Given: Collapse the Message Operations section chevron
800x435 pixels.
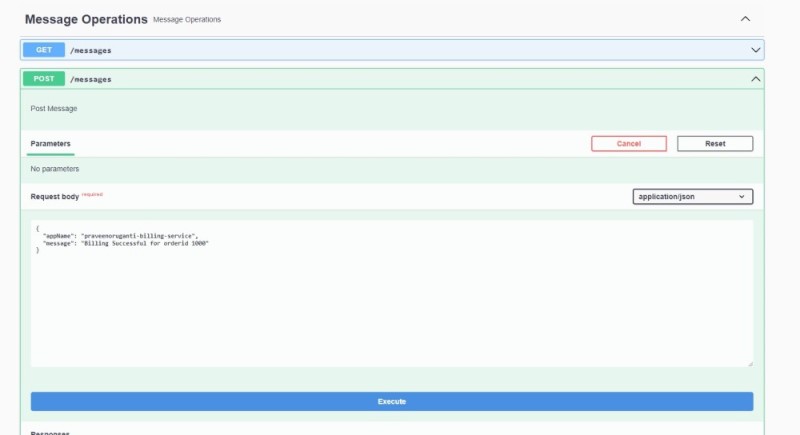Looking at the screenshot, I should 745,19.
